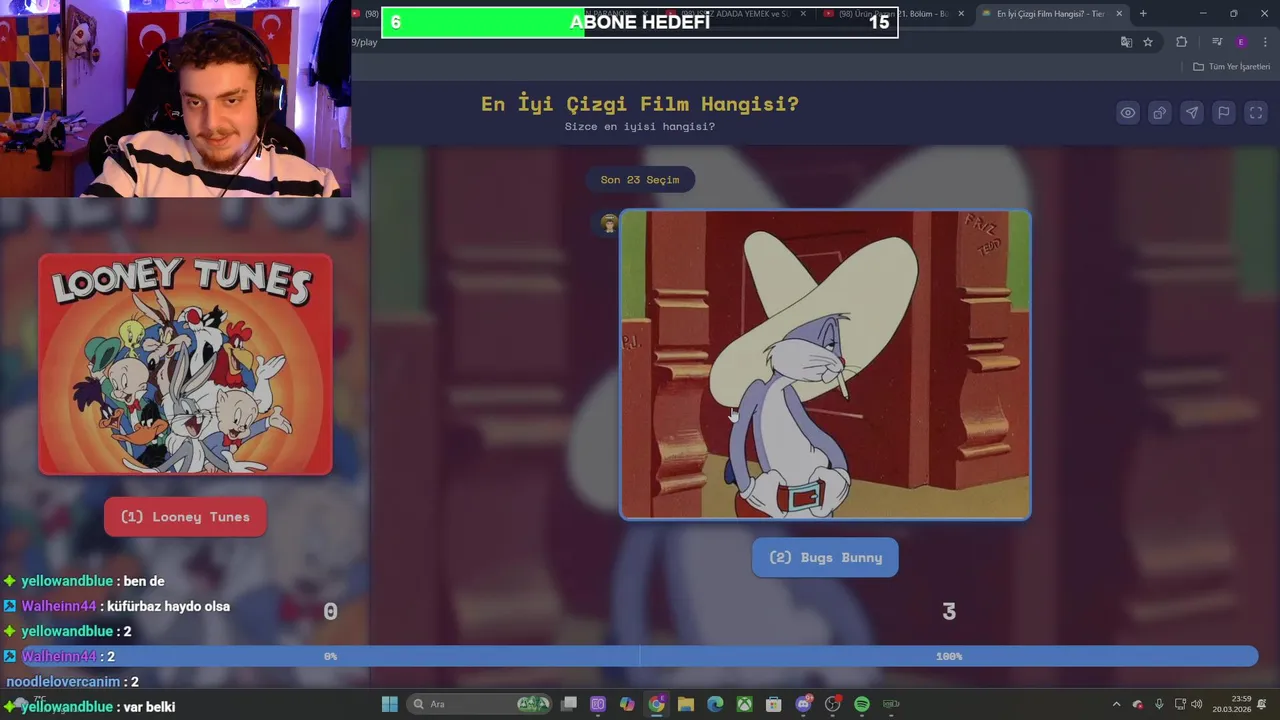Screen dimensions: 1280x720
Task: Toggle the eye preview icon in the header
Action: coord(1127,113)
